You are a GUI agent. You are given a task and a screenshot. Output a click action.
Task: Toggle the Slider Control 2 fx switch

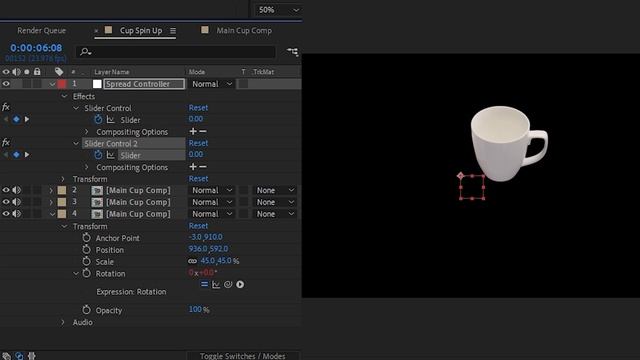point(6,142)
